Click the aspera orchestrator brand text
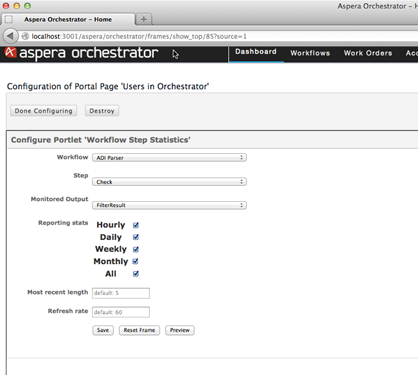Viewport: 418px width, 375px height. click(x=89, y=53)
